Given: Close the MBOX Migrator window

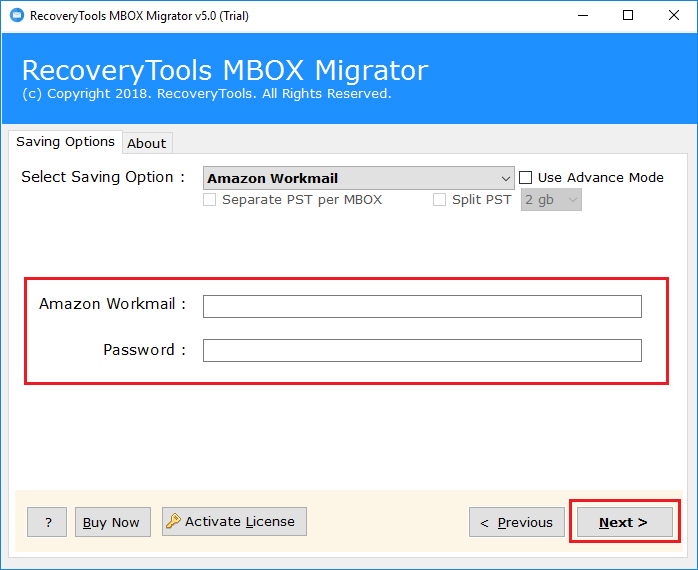Looking at the screenshot, I should (674, 15).
